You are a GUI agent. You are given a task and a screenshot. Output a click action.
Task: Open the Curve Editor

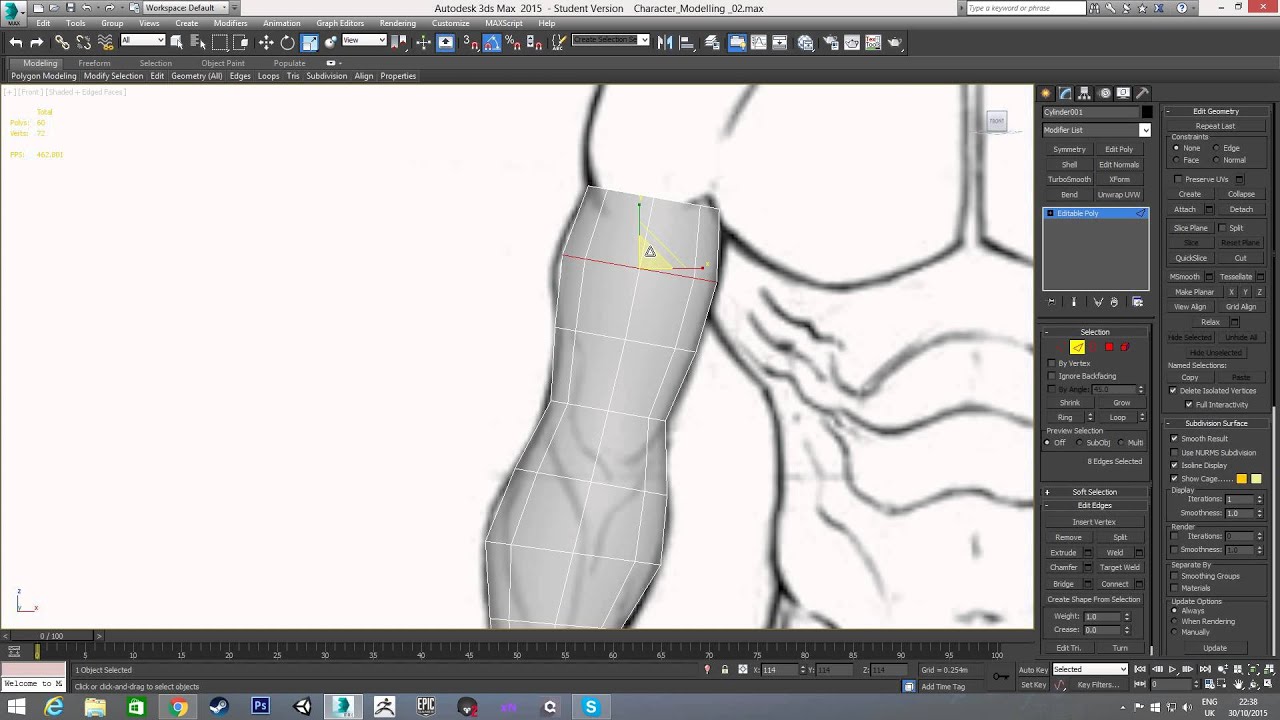(758, 42)
